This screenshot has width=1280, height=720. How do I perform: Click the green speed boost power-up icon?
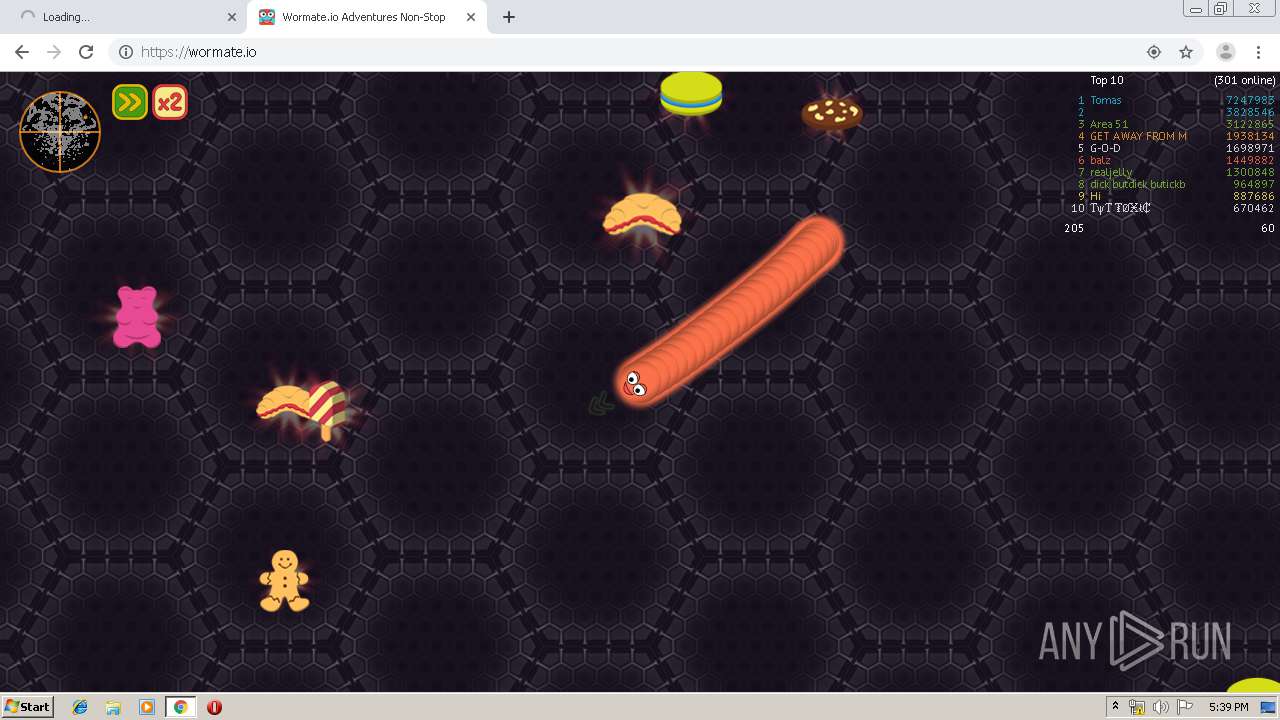coord(130,102)
